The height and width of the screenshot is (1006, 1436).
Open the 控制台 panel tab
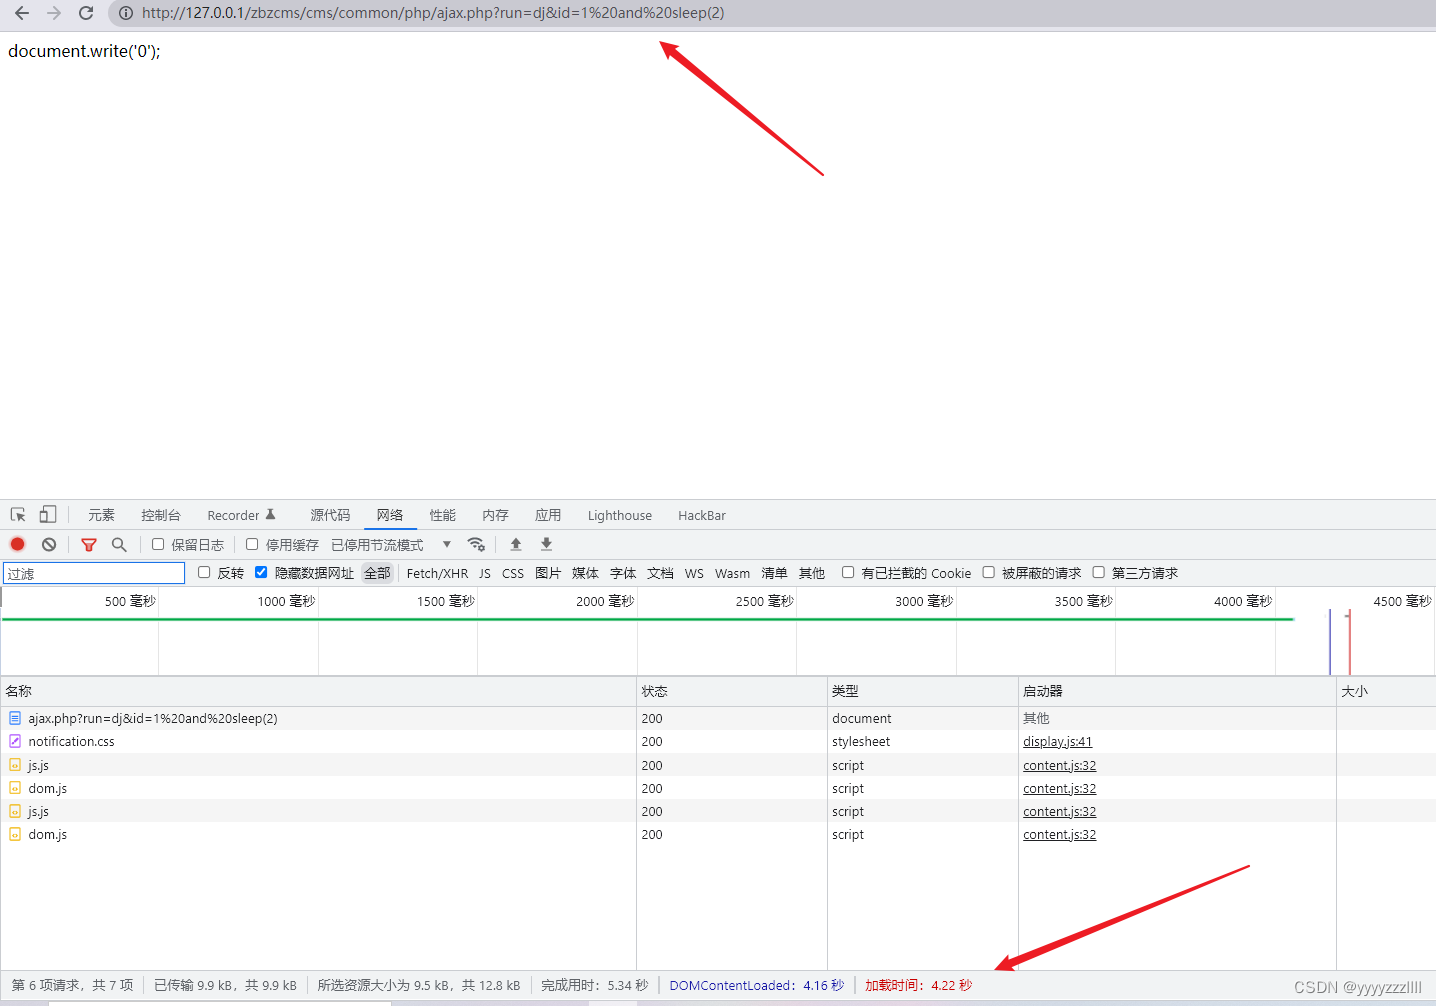pos(161,515)
